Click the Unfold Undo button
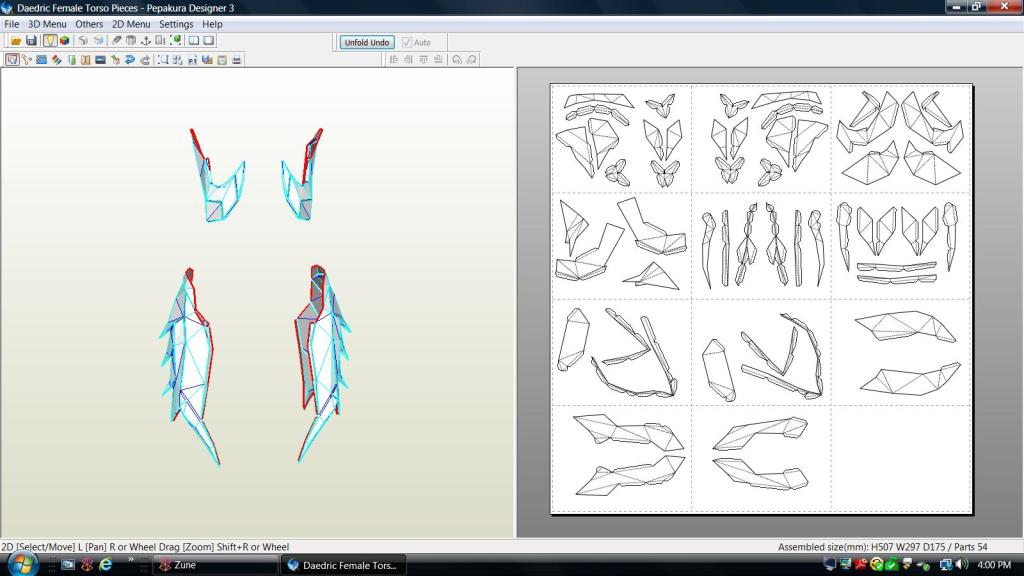Screen dimensions: 1024x576 coord(366,42)
